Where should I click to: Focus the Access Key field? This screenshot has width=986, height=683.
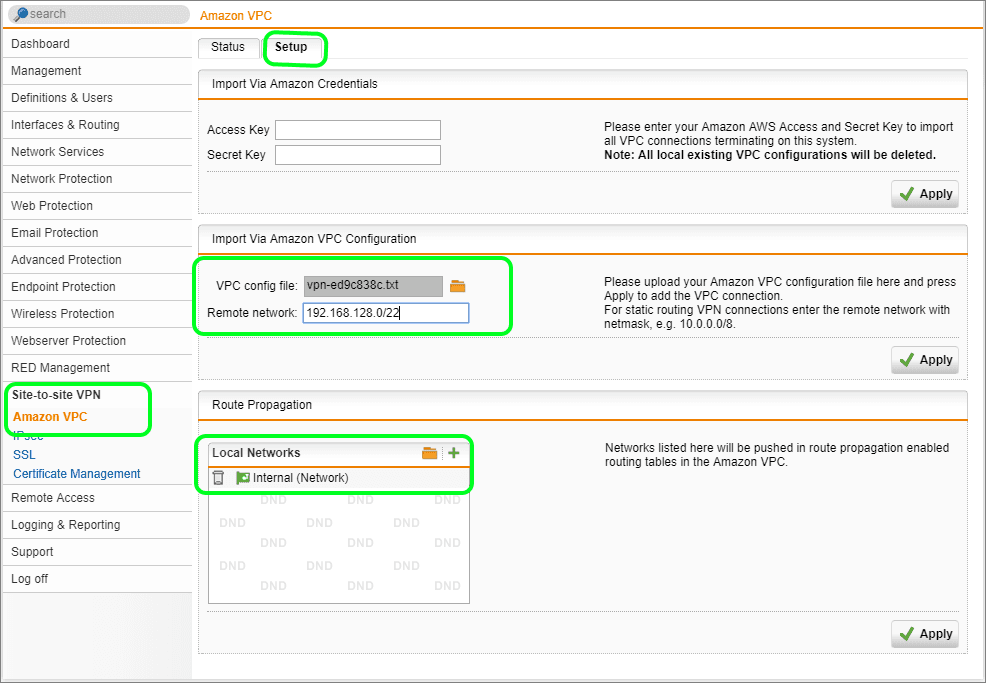358,130
